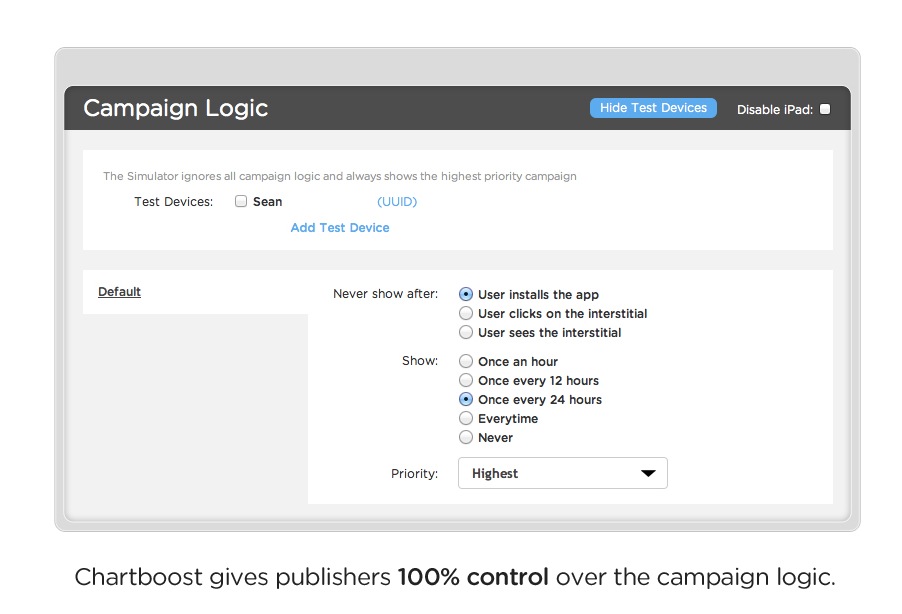Choose 'Once every 12 hours' option
The width and height of the screenshot is (902, 614).
pos(466,381)
